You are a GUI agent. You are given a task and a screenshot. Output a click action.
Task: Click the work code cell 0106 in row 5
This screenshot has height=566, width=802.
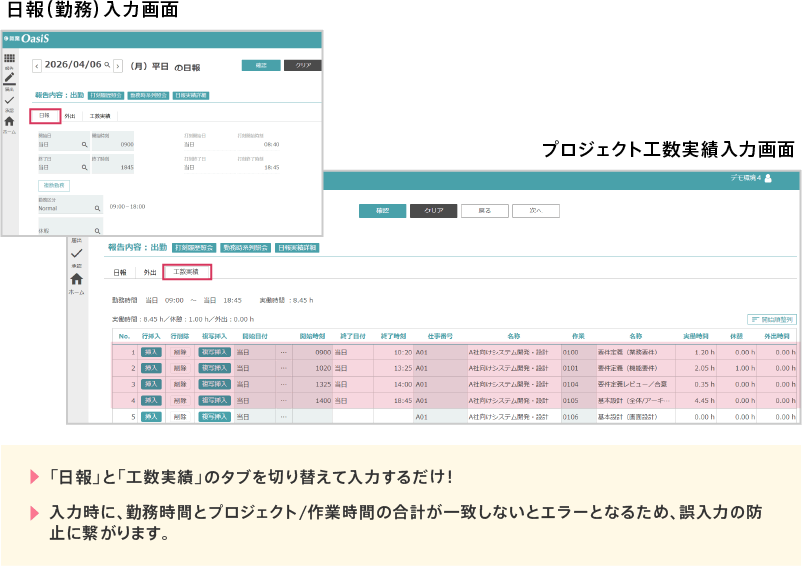tap(578, 417)
